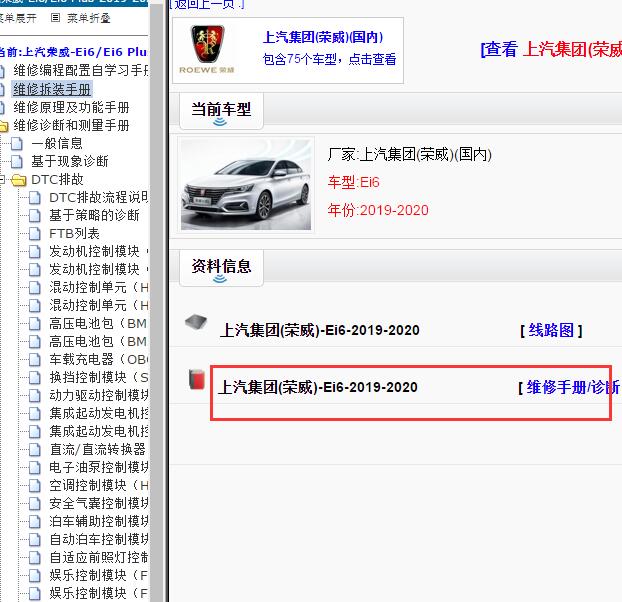This screenshot has height=602, width=622.
Task: Open 空调控制模块 entry
Action: [98, 485]
